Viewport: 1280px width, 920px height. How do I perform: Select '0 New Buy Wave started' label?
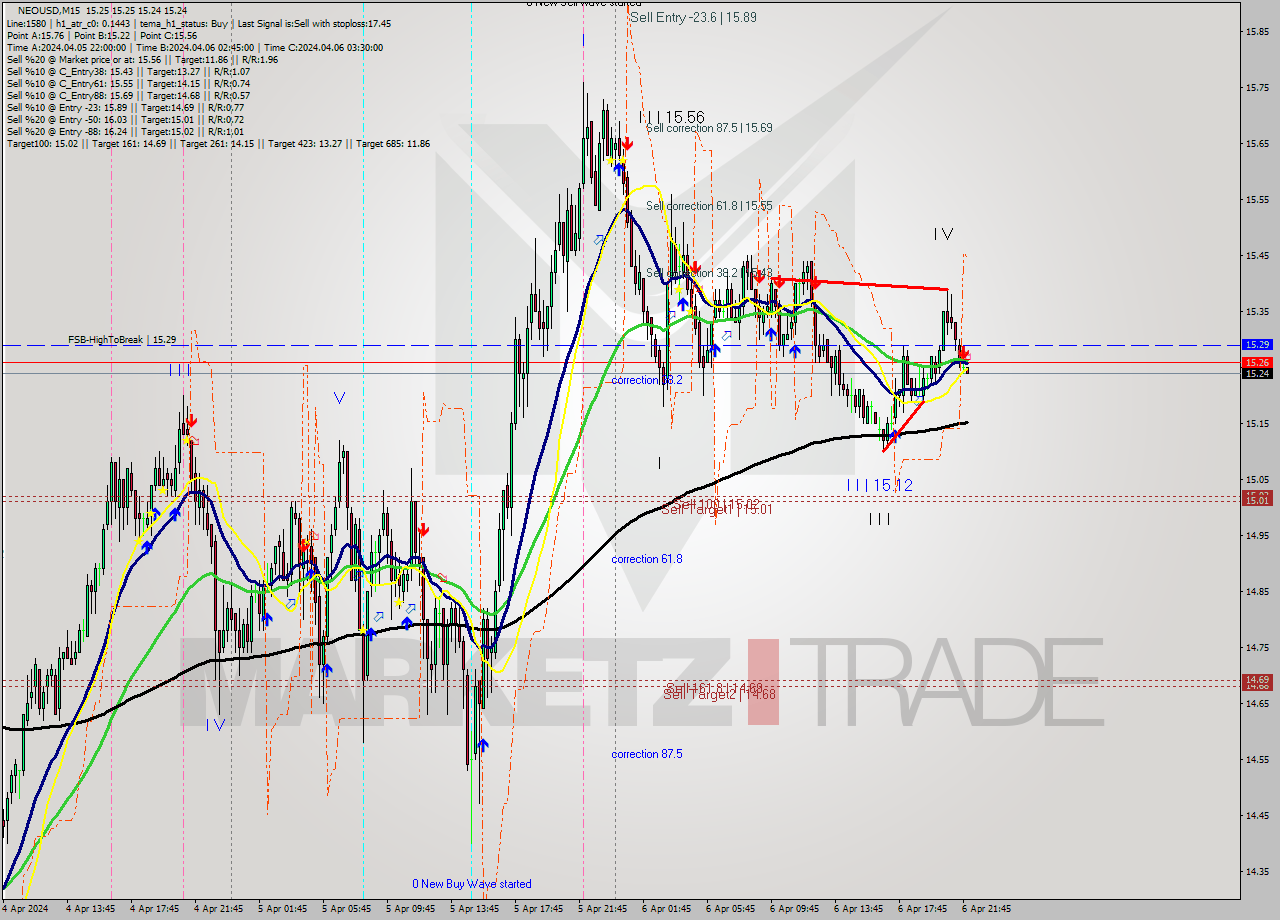coord(472,884)
